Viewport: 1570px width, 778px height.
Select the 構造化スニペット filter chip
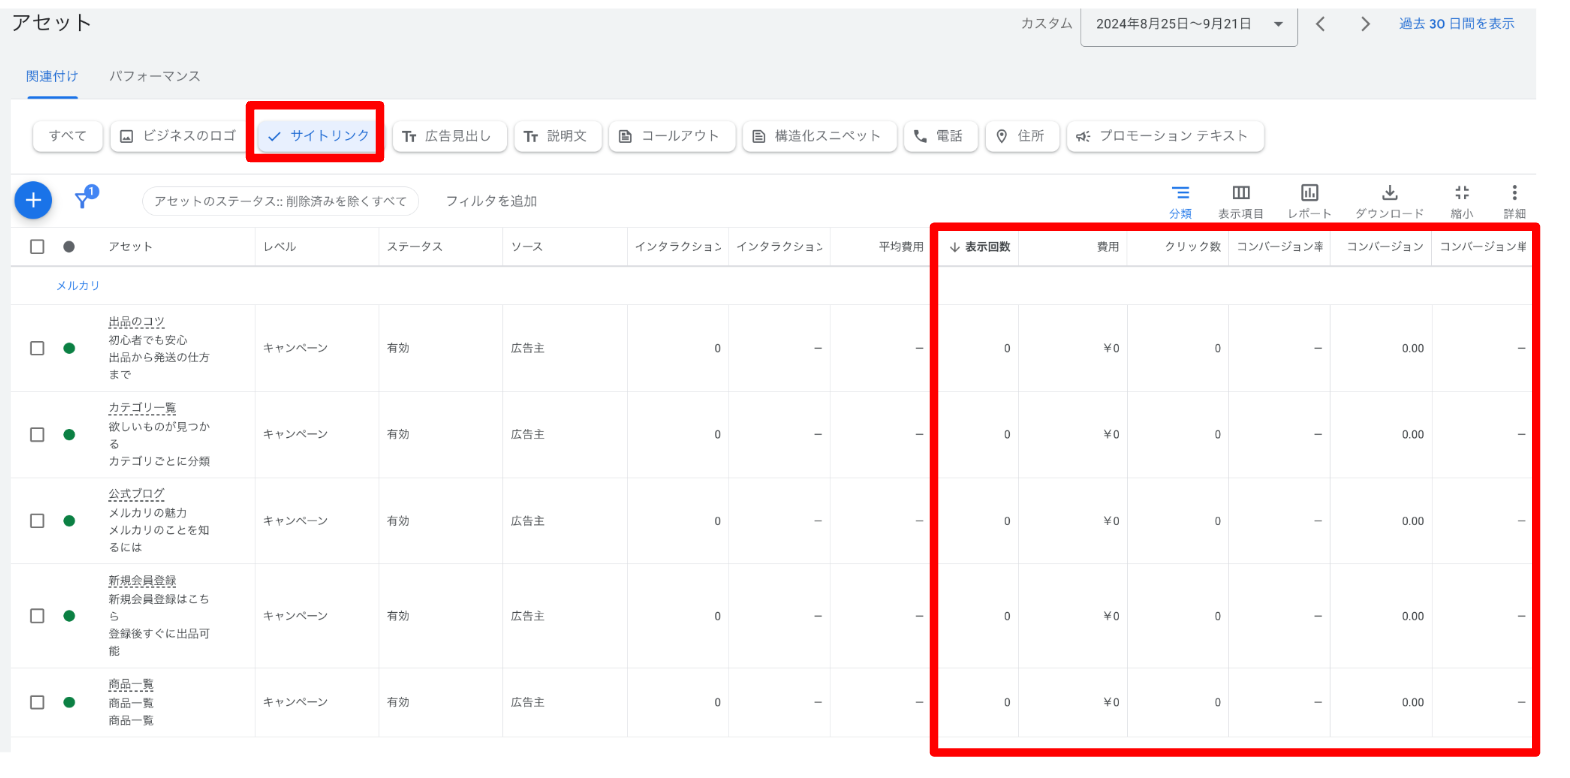point(819,136)
